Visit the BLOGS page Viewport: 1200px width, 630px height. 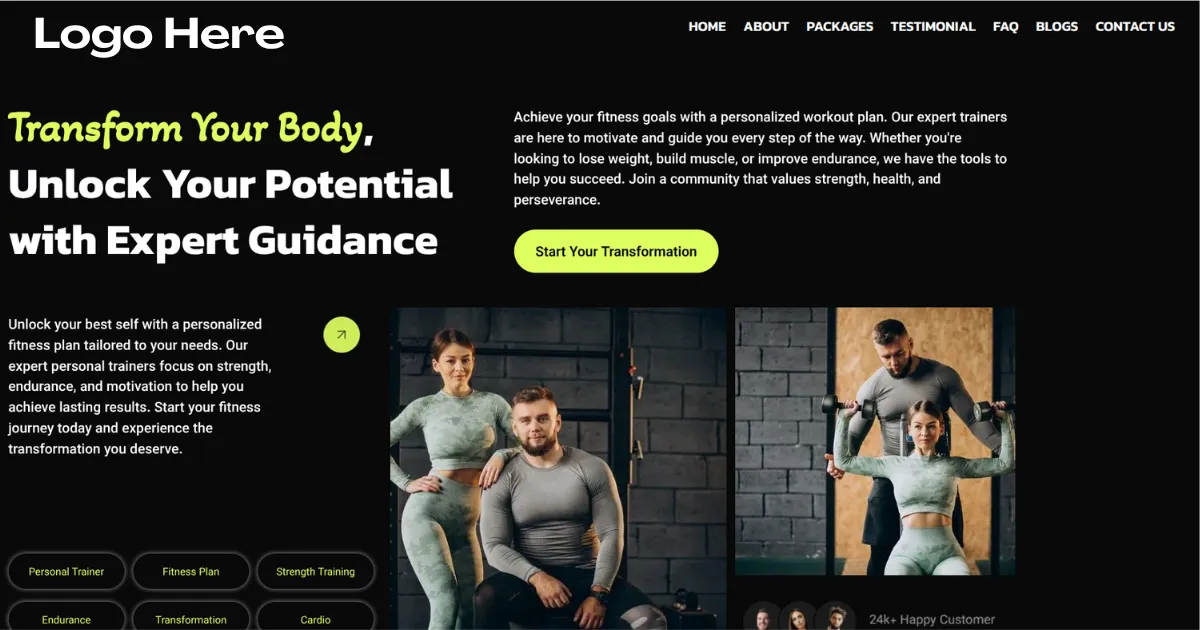tap(1057, 27)
